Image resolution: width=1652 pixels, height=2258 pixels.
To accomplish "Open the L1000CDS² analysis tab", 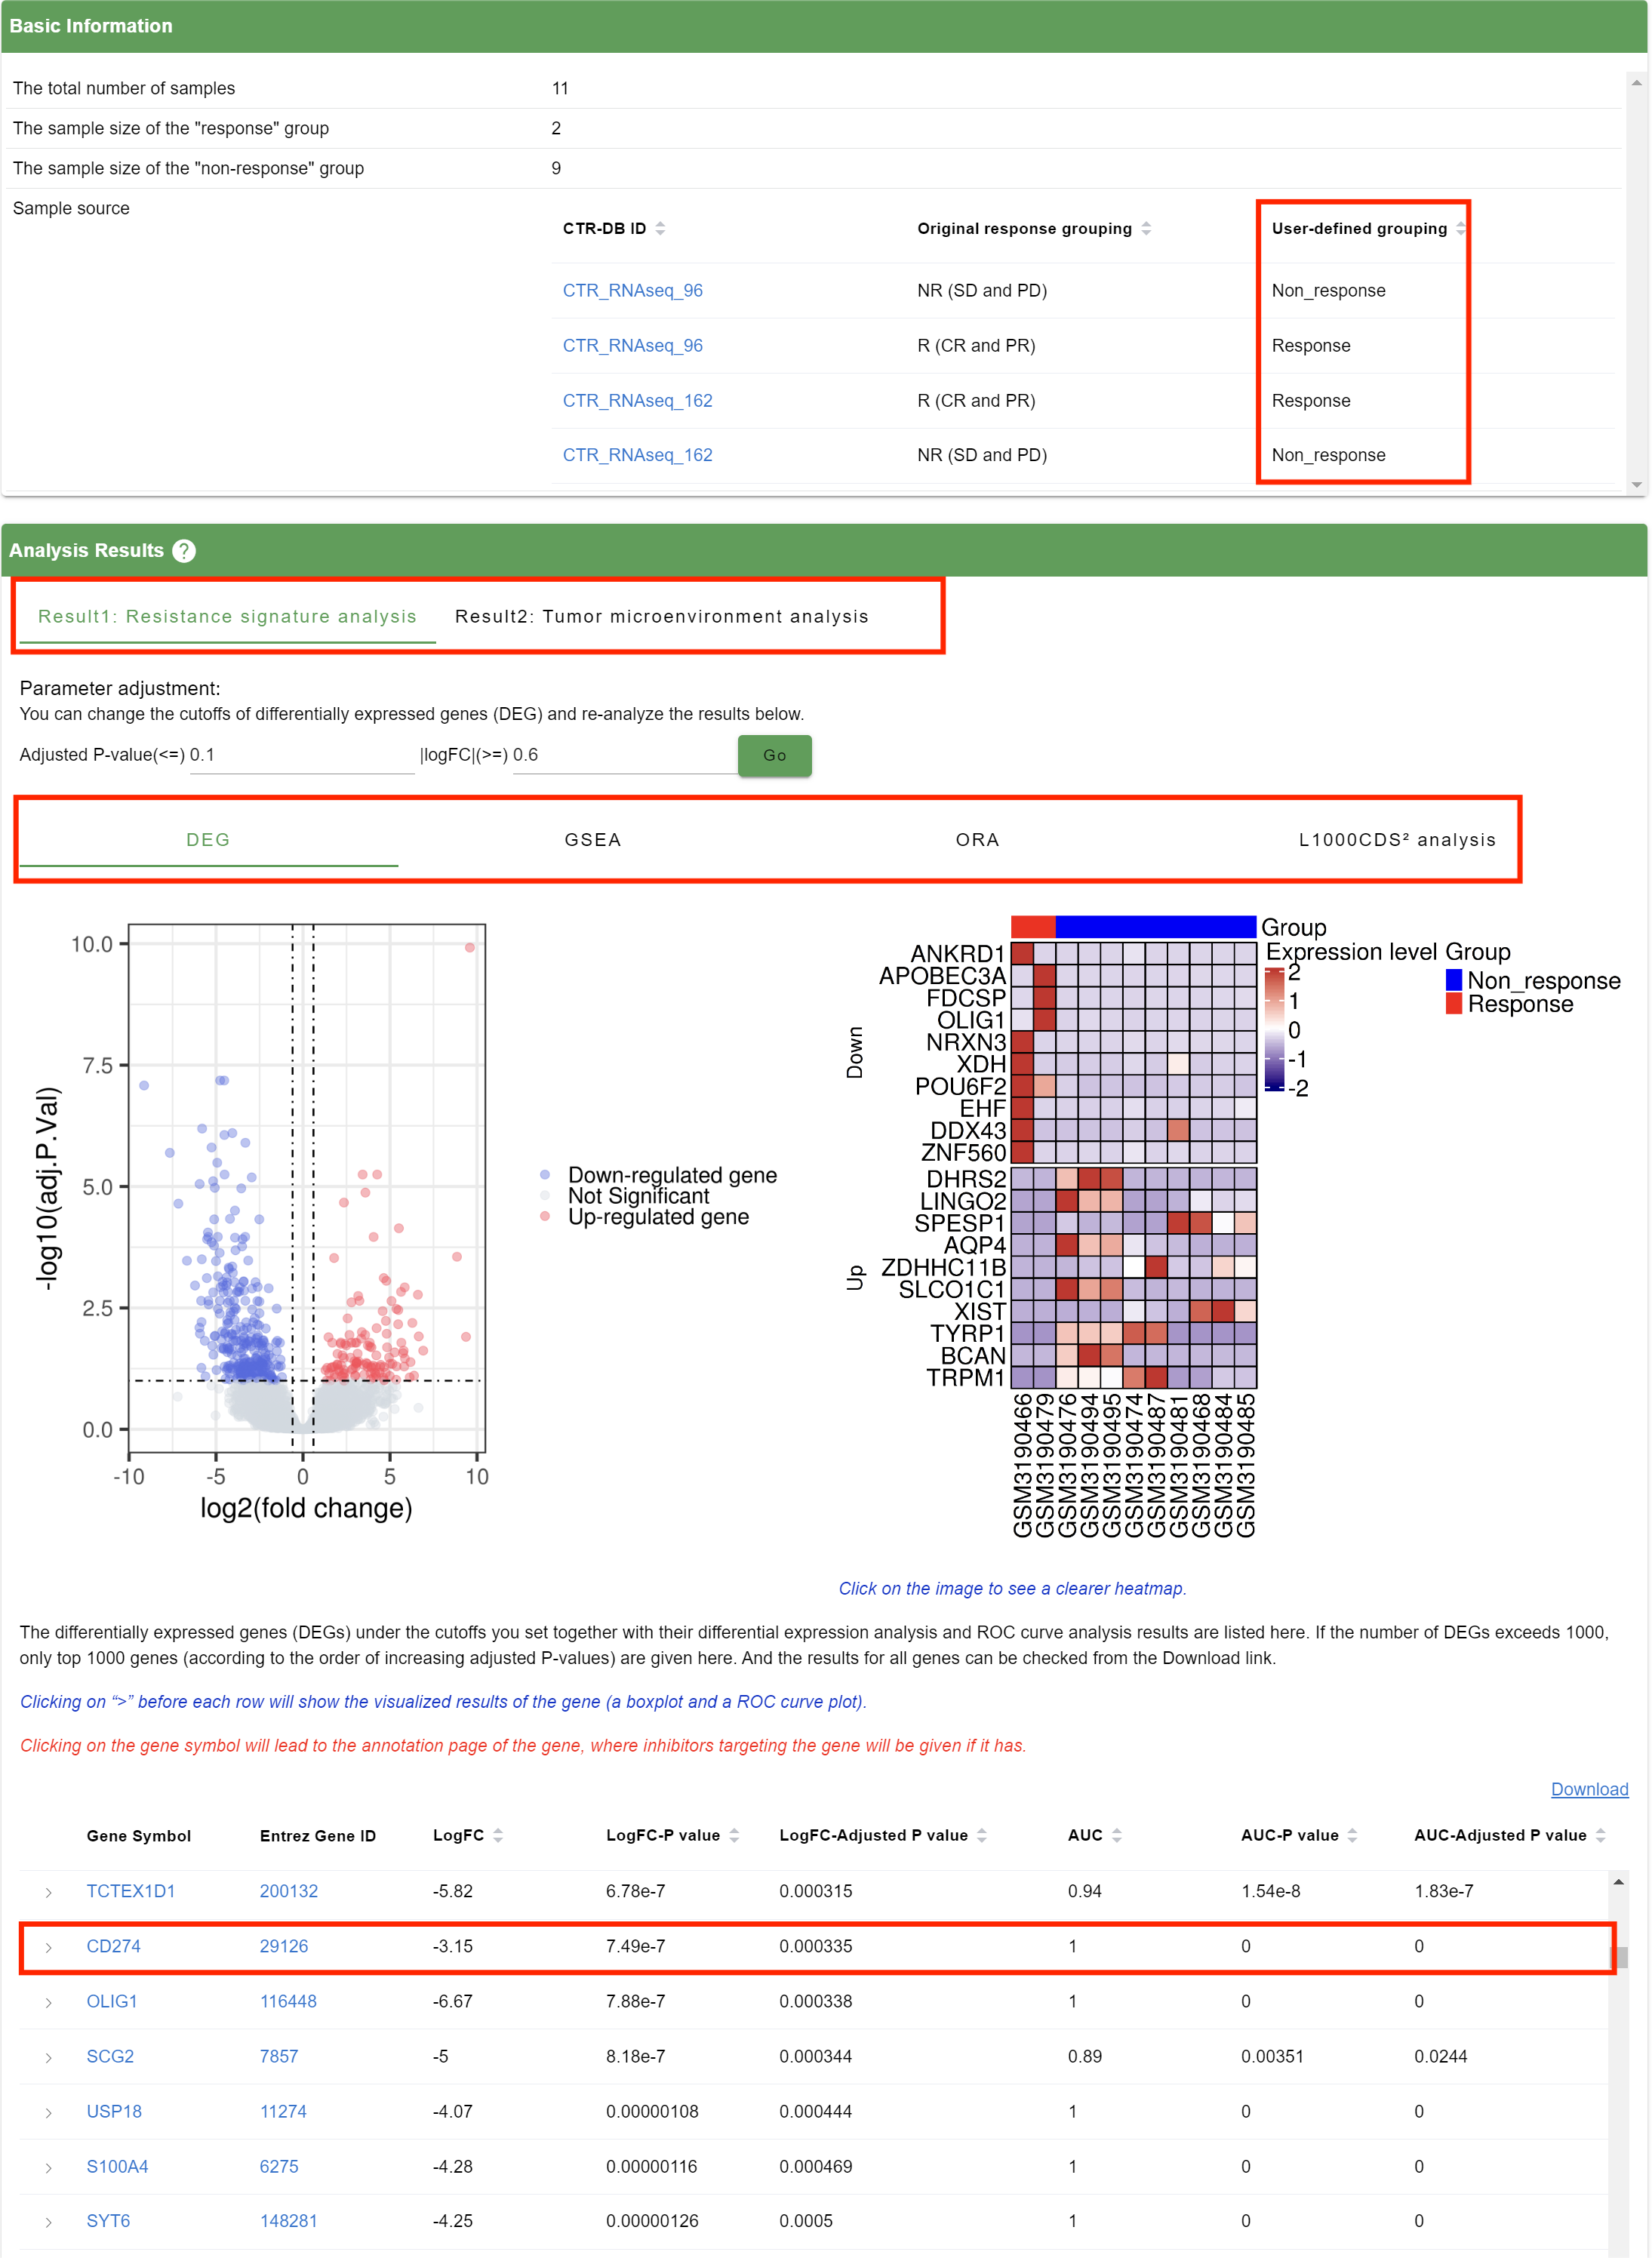I will coord(1396,840).
